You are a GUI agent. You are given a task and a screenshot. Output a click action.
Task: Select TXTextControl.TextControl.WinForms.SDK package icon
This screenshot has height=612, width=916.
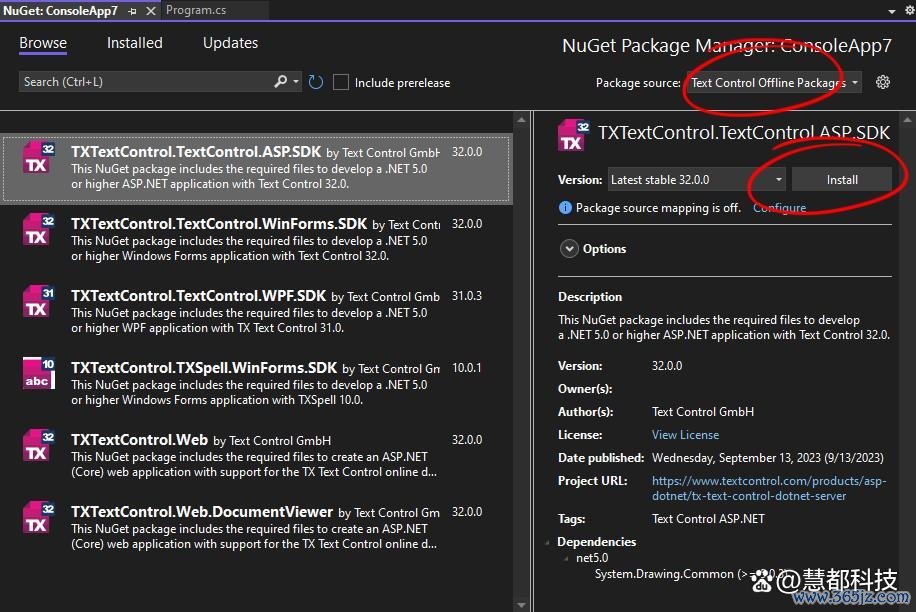coord(39,230)
